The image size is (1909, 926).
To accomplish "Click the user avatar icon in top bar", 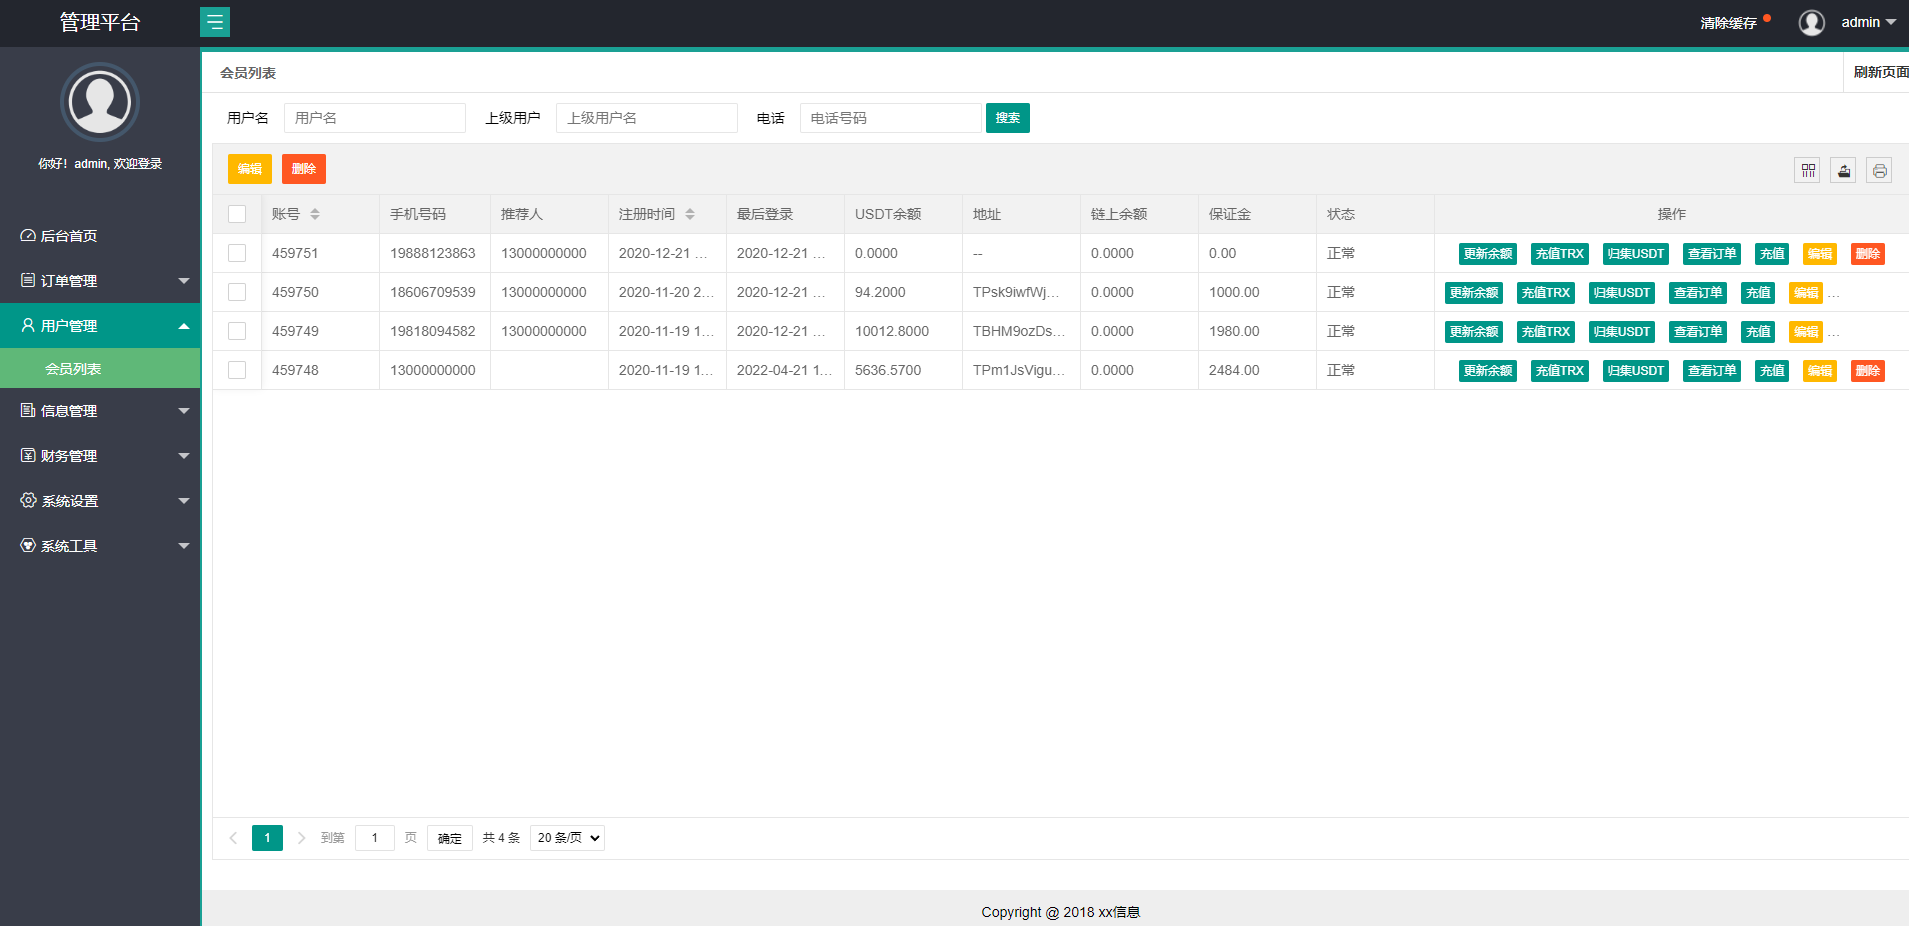I will [x=1810, y=22].
